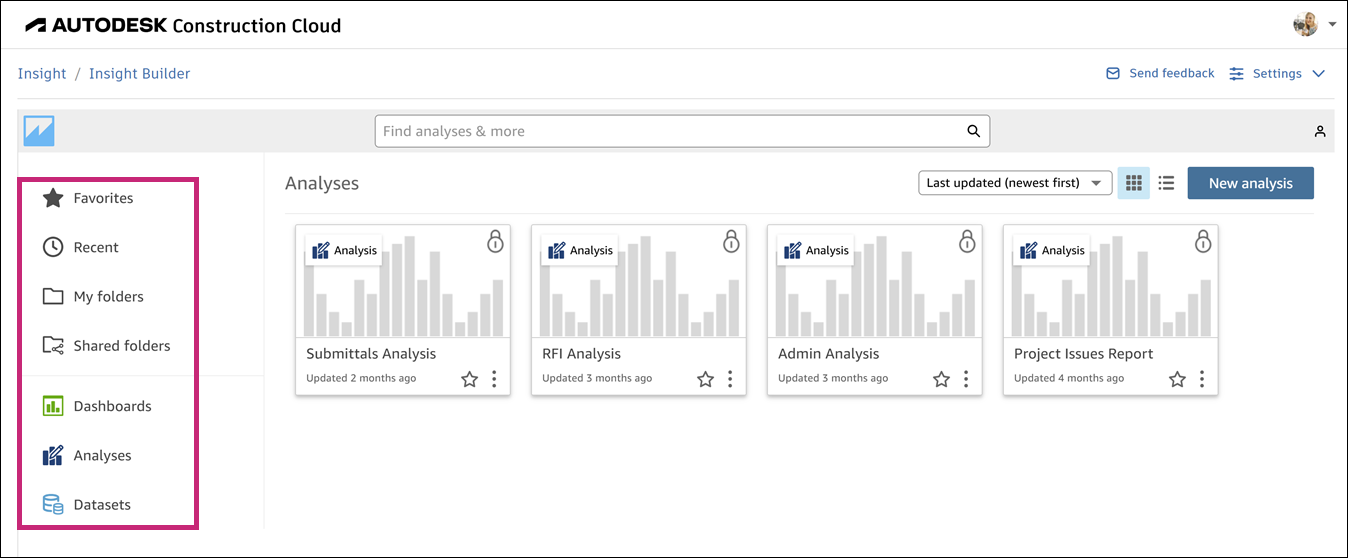Open My folders in the sidebar
The width and height of the screenshot is (1348, 558).
pyautogui.click(x=108, y=297)
